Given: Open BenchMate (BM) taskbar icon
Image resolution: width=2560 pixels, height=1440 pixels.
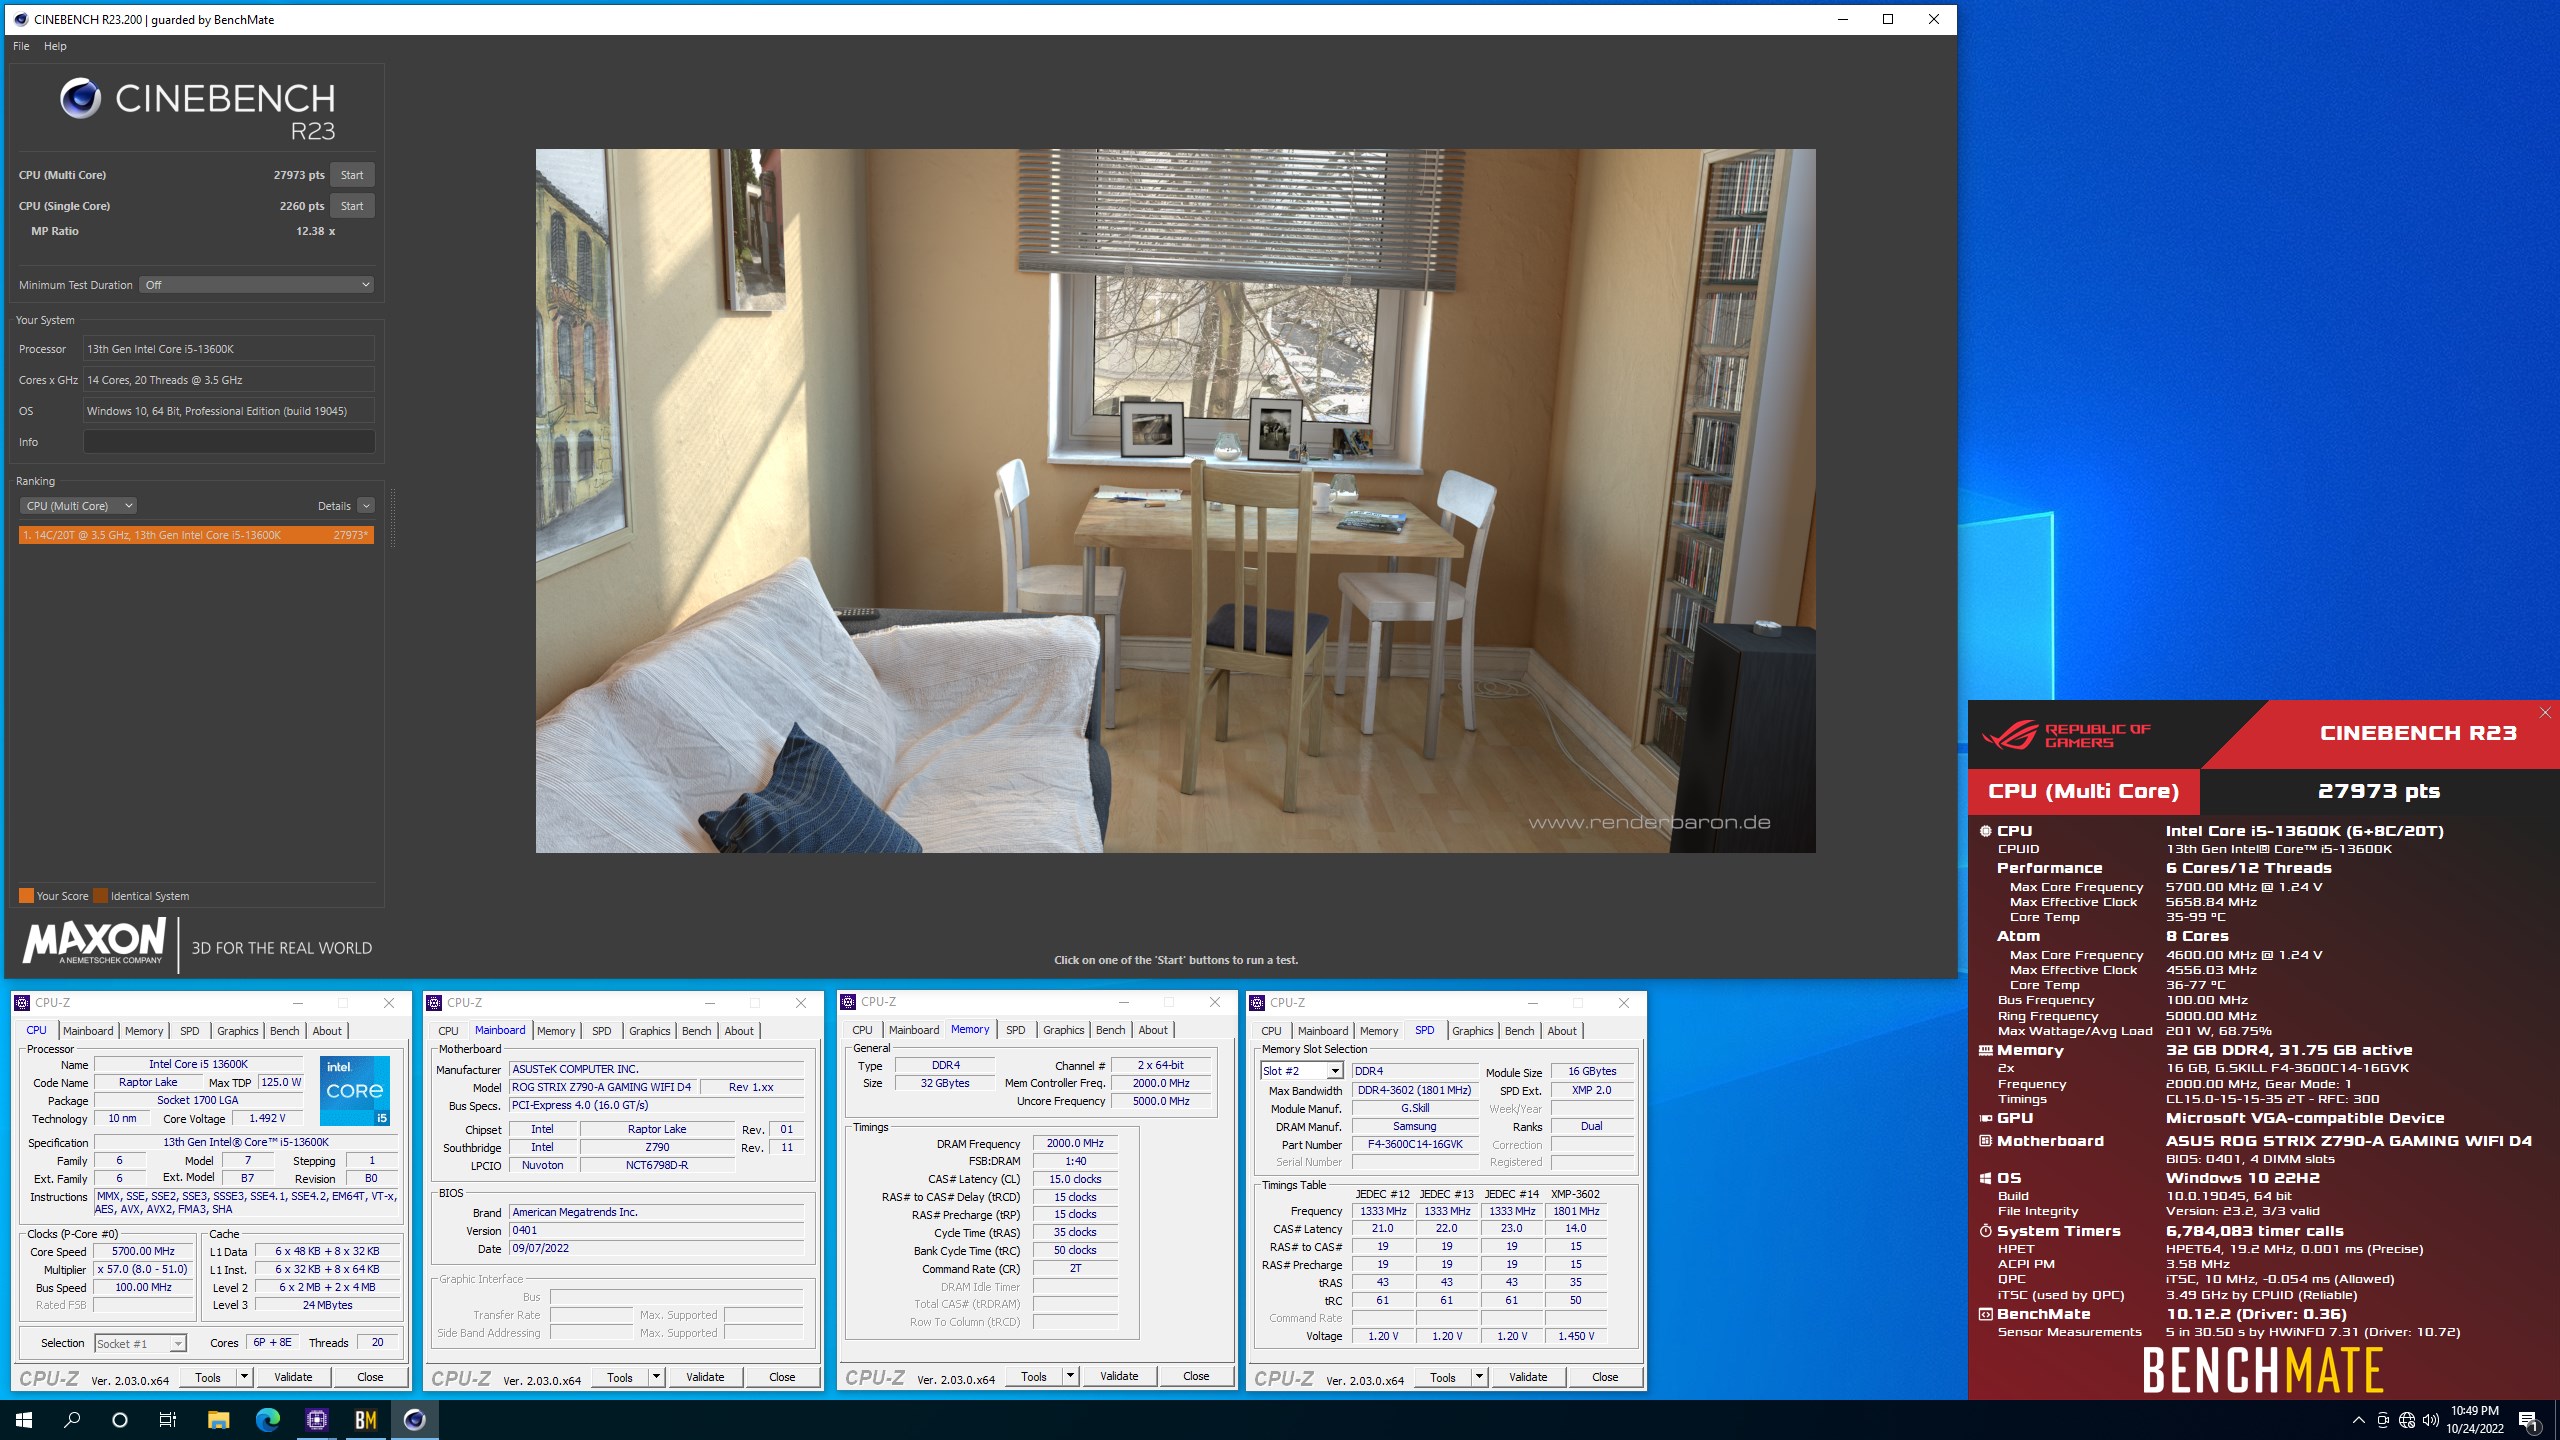Looking at the screenshot, I should click(x=365, y=1419).
